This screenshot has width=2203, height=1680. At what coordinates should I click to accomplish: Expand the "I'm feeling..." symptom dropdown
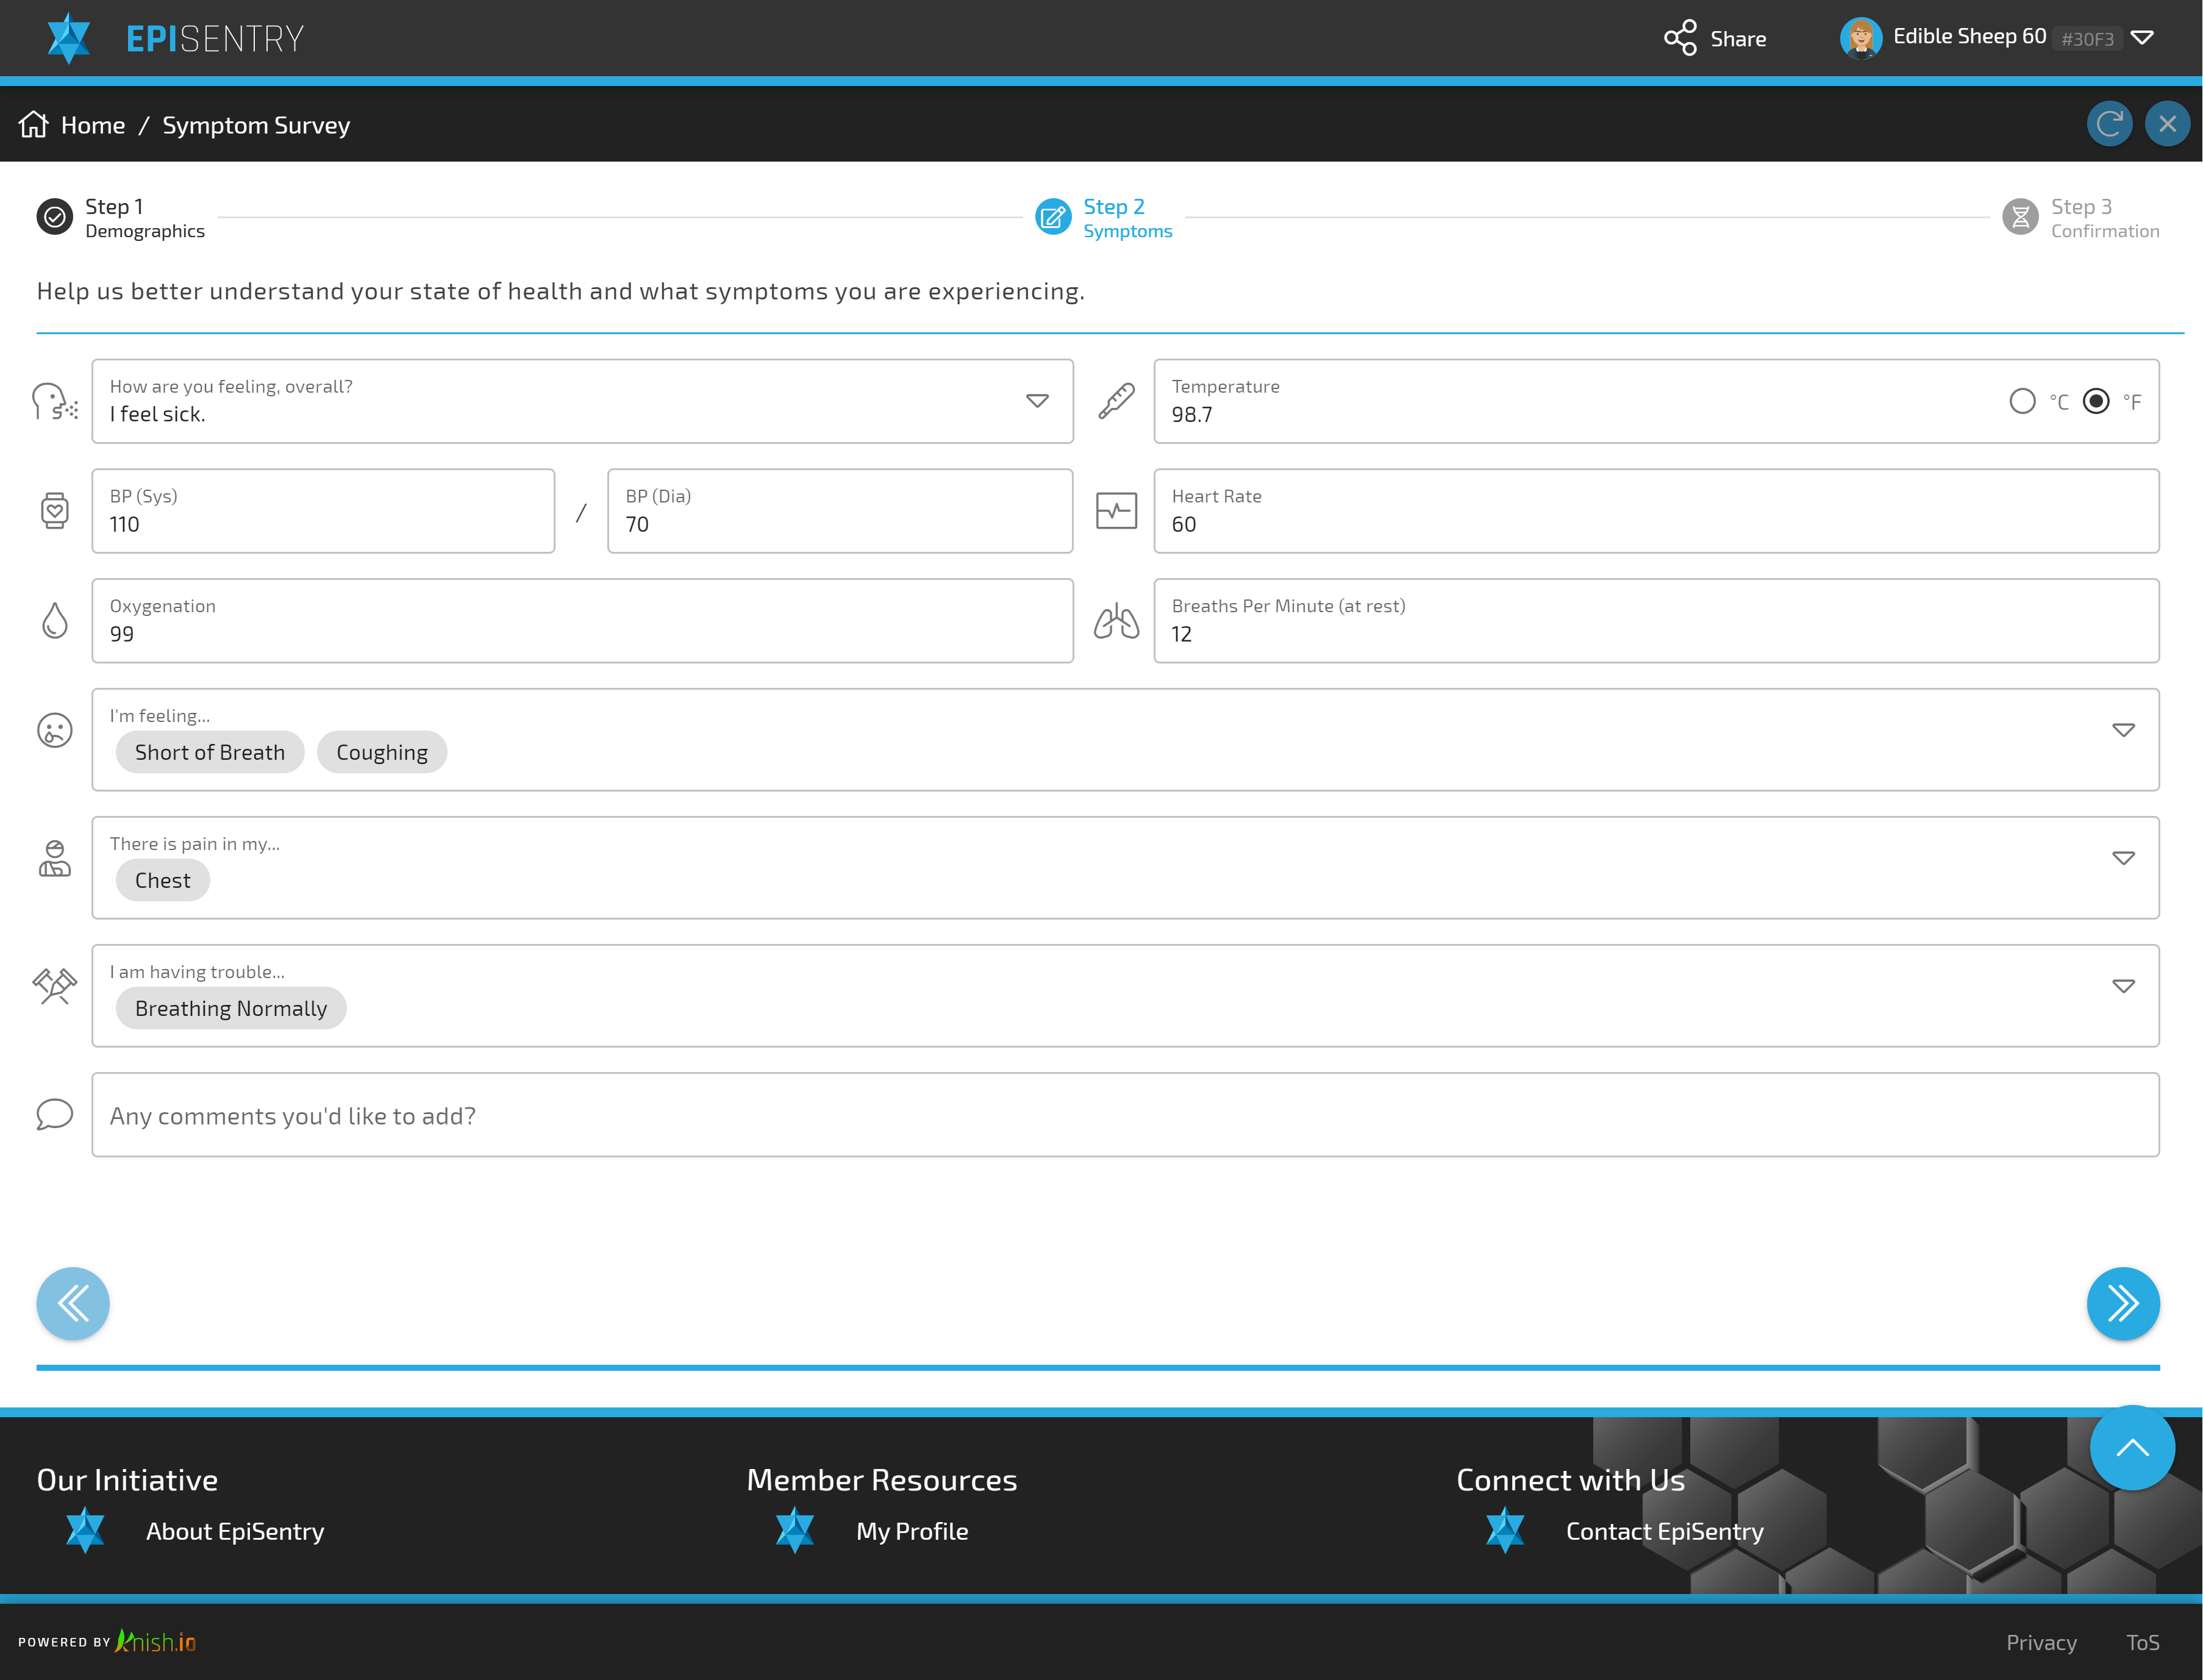click(2123, 730)
